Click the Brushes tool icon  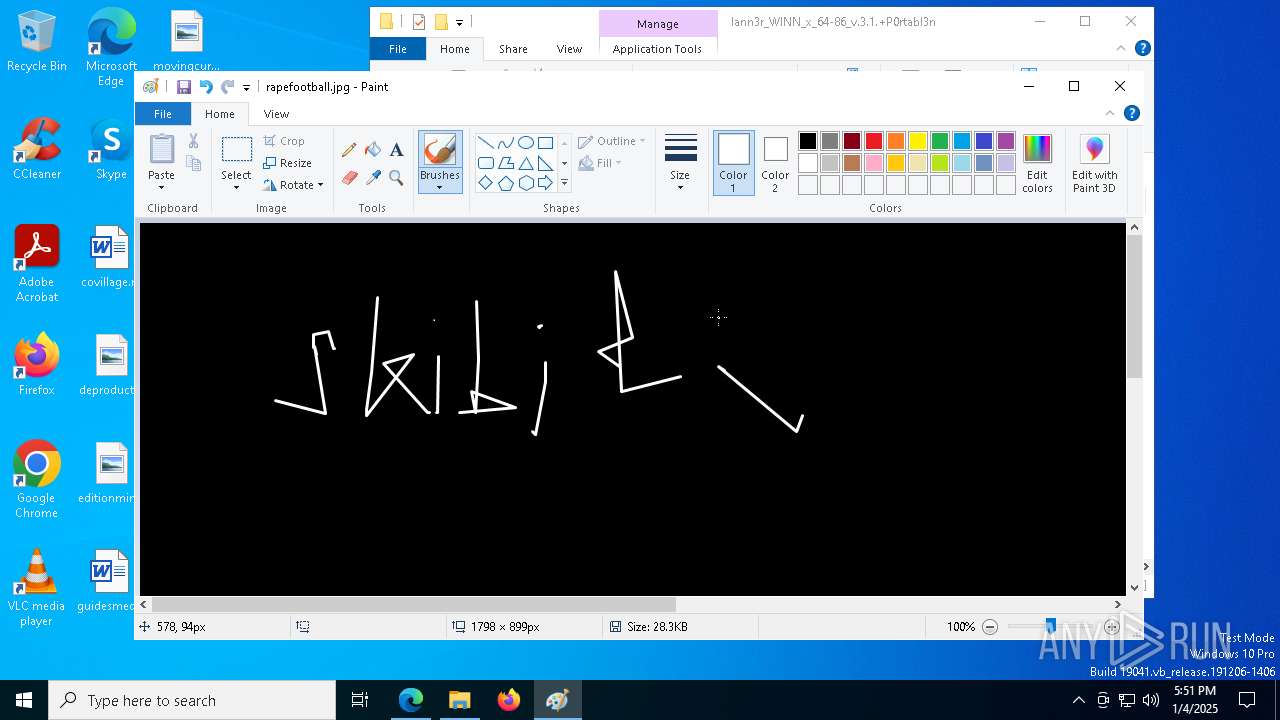[x=440, y=150]
